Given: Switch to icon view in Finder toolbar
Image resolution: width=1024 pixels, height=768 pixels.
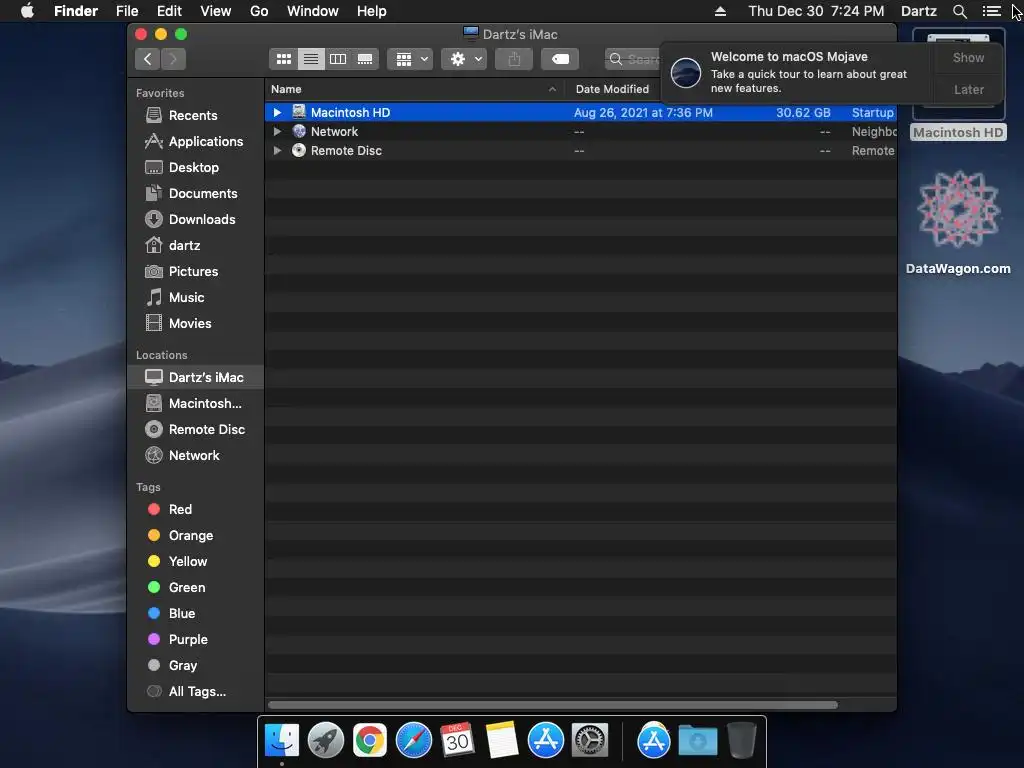Looking at the screenshot, I should [283, 59].
